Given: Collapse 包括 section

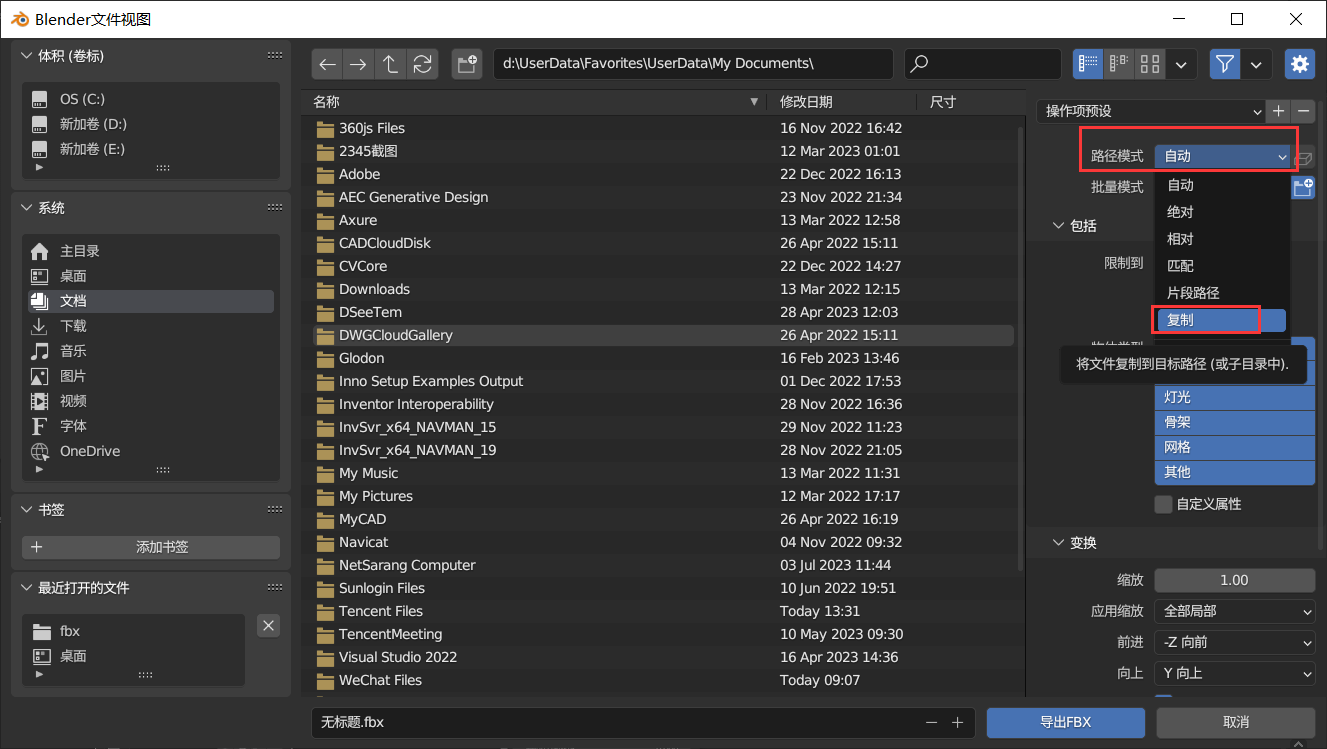Looking at the screenshot, I should (1059, 226).
